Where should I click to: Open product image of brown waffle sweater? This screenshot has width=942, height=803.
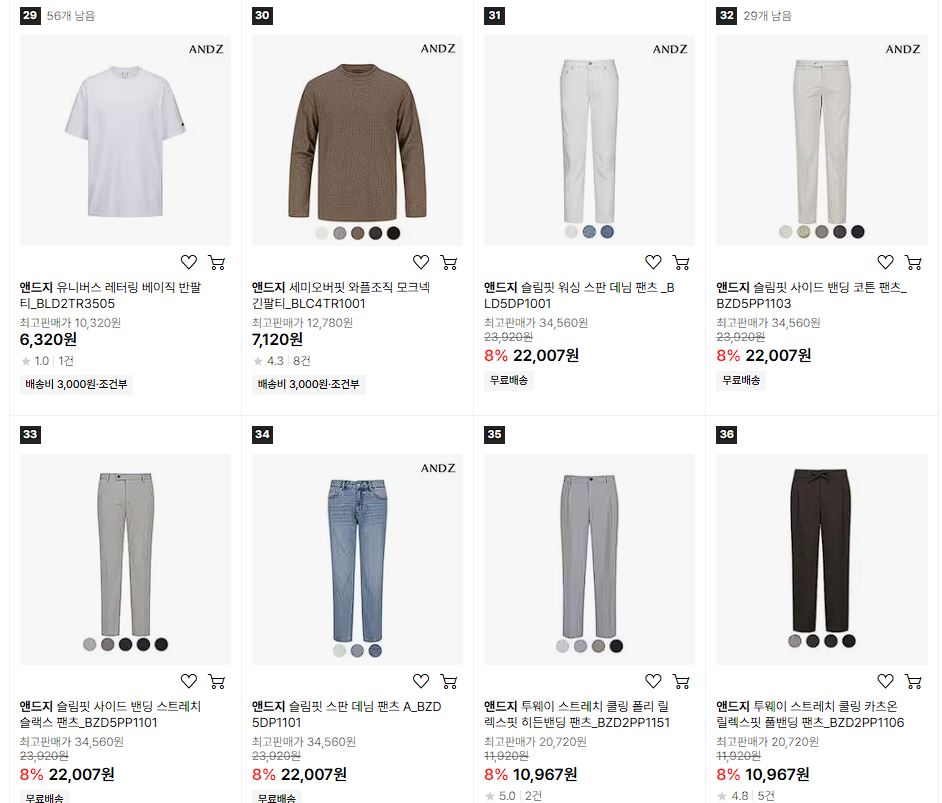point(357,140)
